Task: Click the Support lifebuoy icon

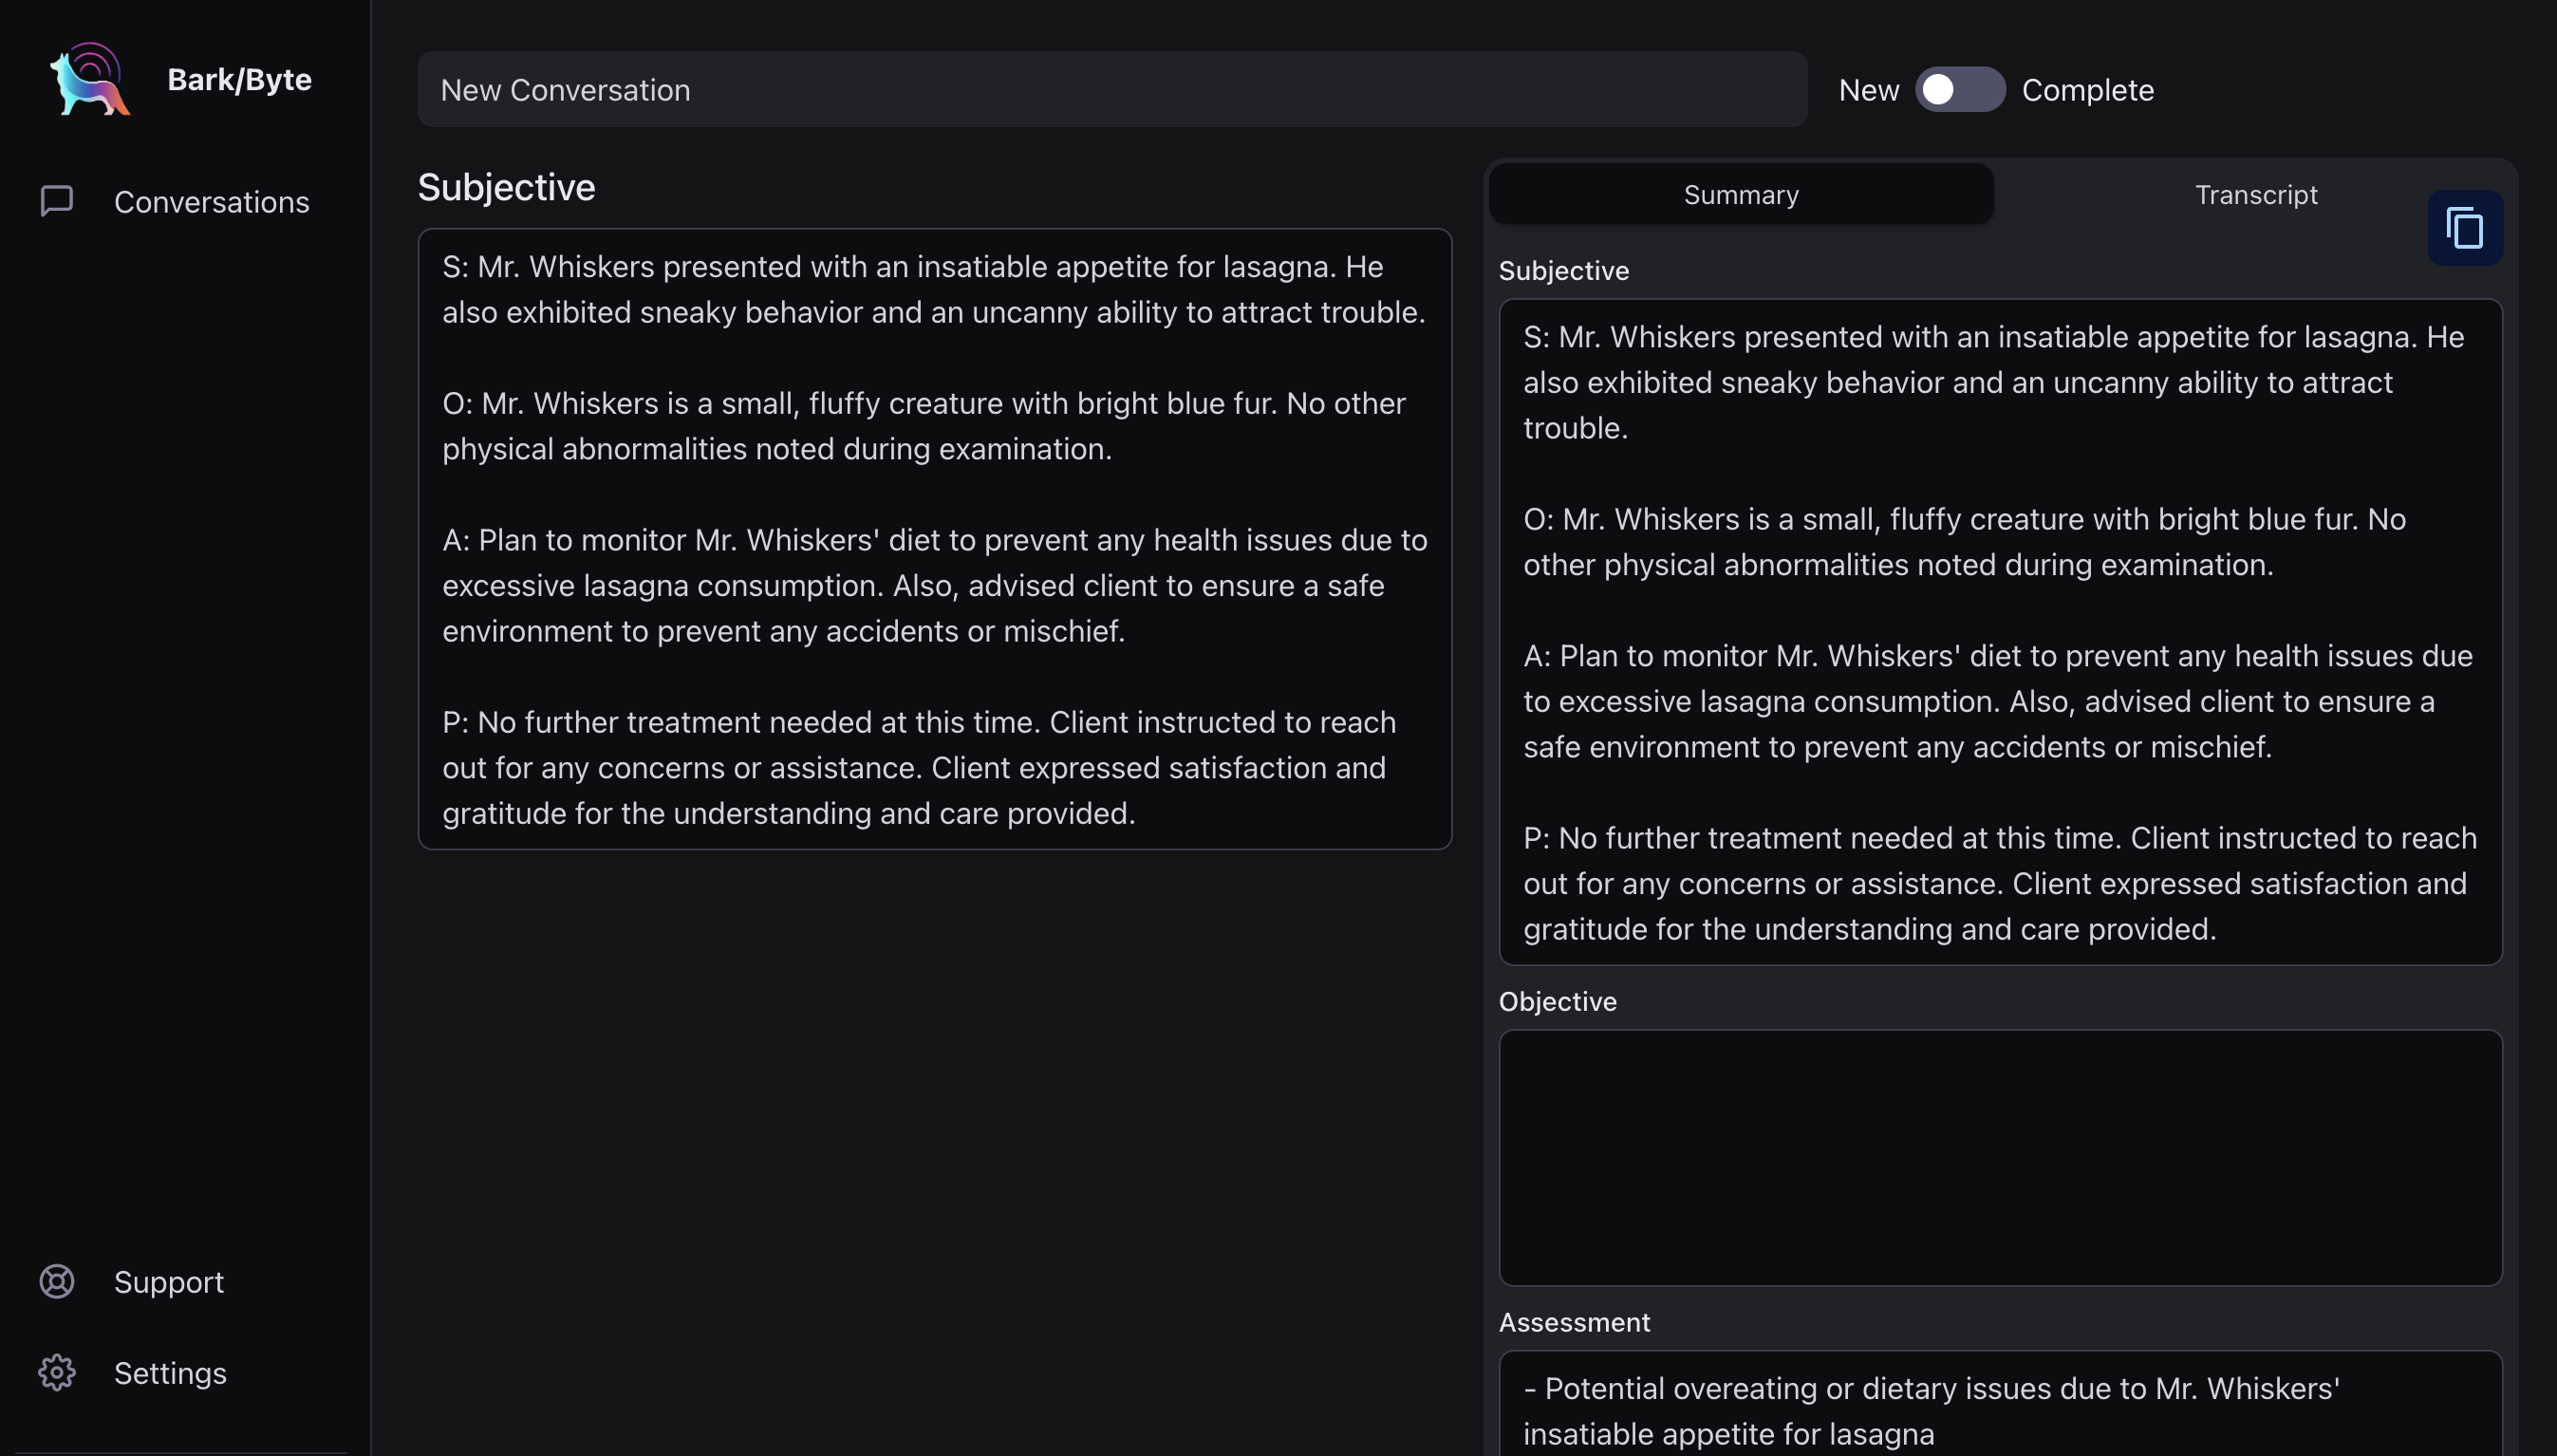Action: click(x=57, y=1281)
